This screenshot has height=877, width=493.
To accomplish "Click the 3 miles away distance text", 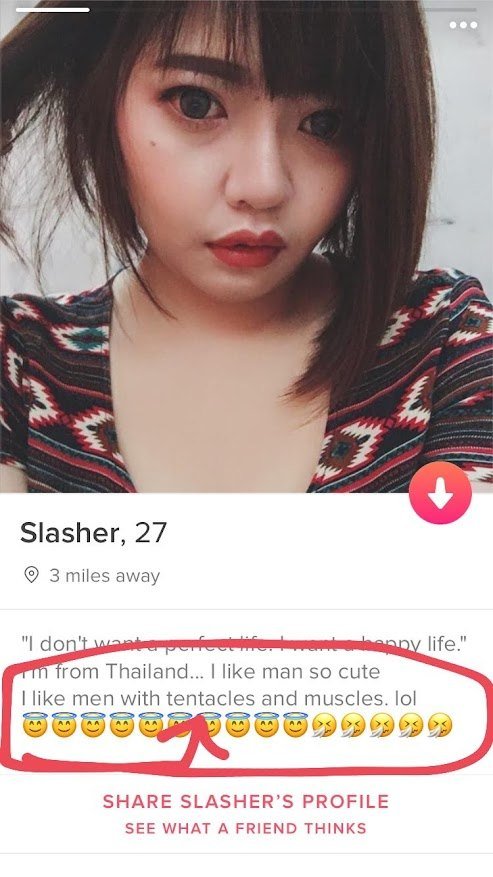I will 104,576.
